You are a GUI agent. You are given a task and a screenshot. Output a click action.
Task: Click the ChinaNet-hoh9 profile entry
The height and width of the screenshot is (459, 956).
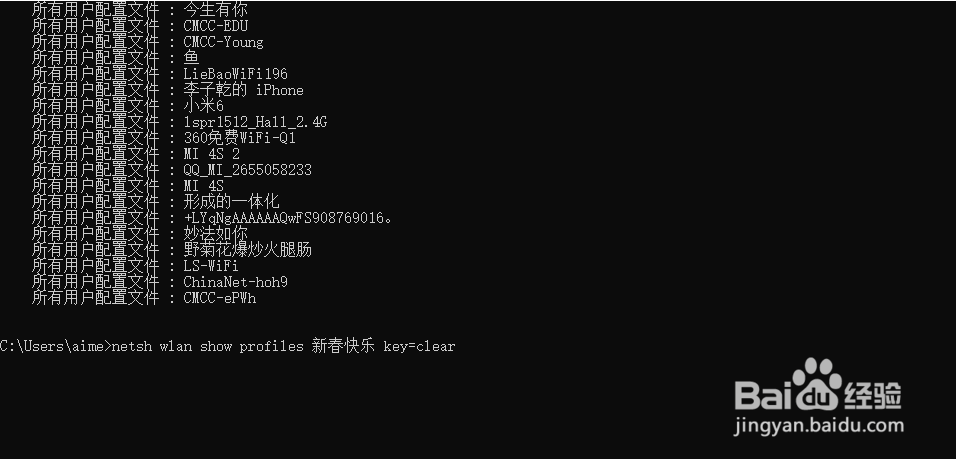[x=235, y=282]
